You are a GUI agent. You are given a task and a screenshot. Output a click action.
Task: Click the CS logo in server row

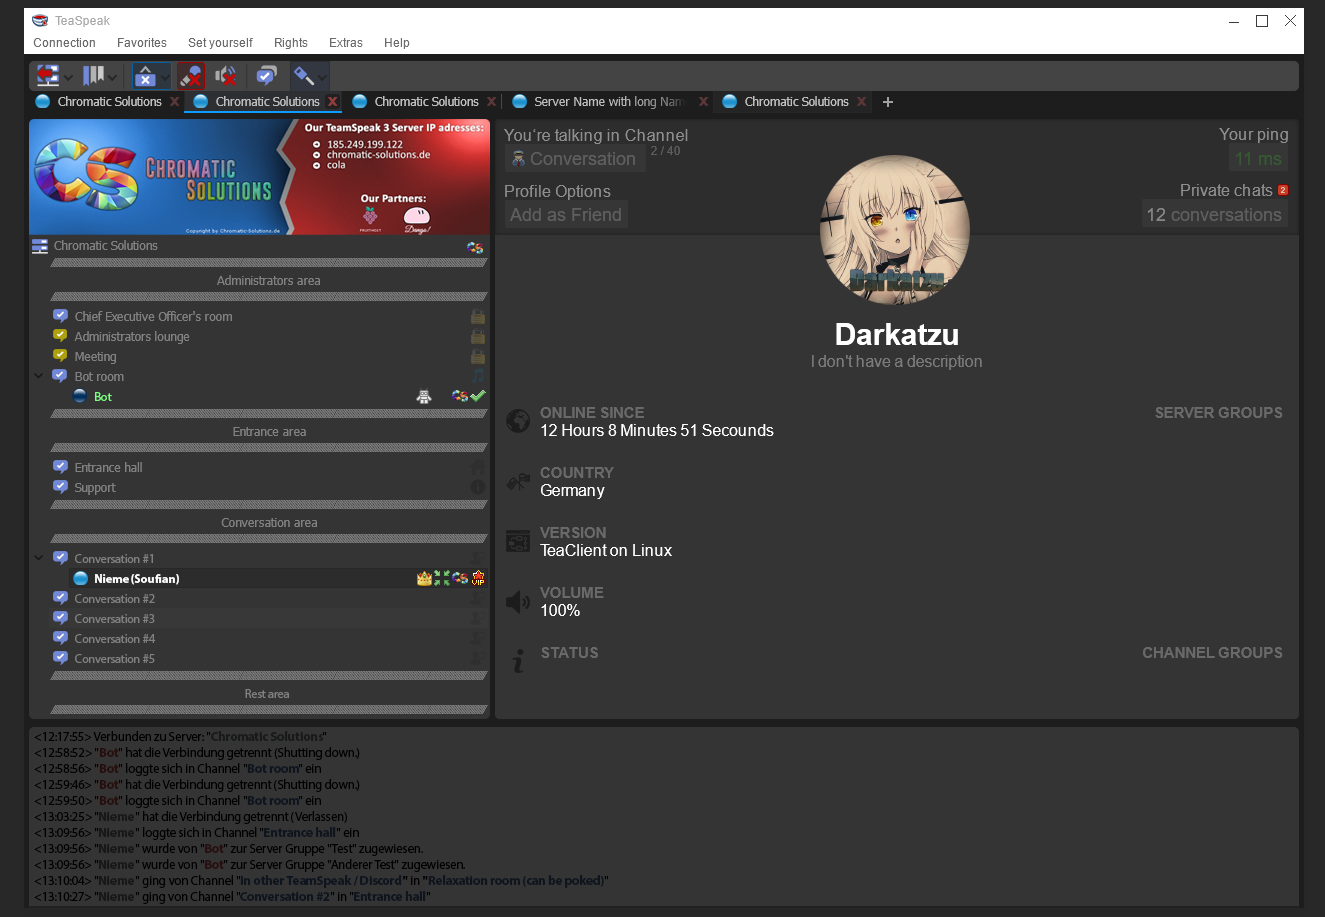(x=475, y=247)
